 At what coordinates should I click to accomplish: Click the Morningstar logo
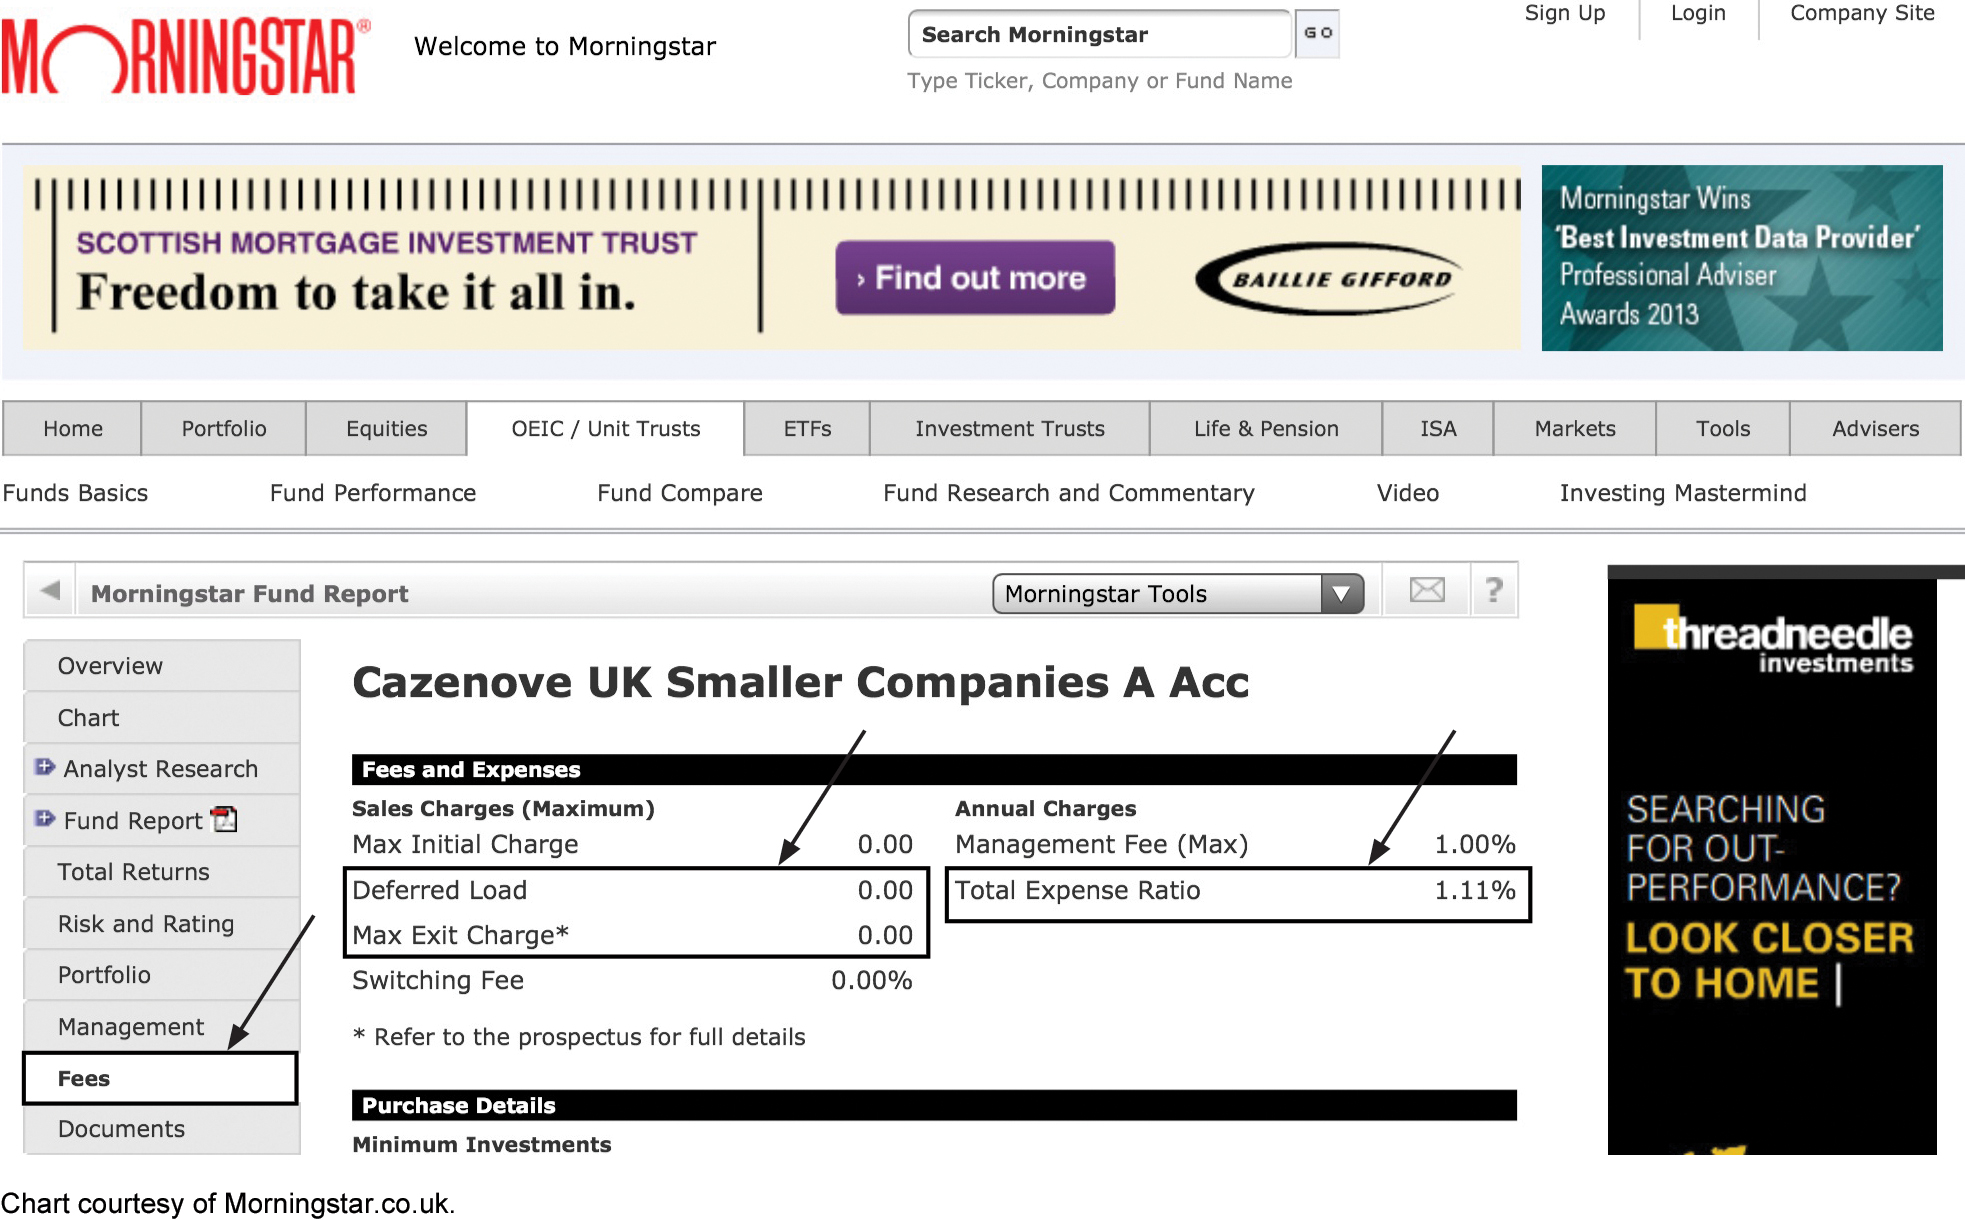point(185,57)
